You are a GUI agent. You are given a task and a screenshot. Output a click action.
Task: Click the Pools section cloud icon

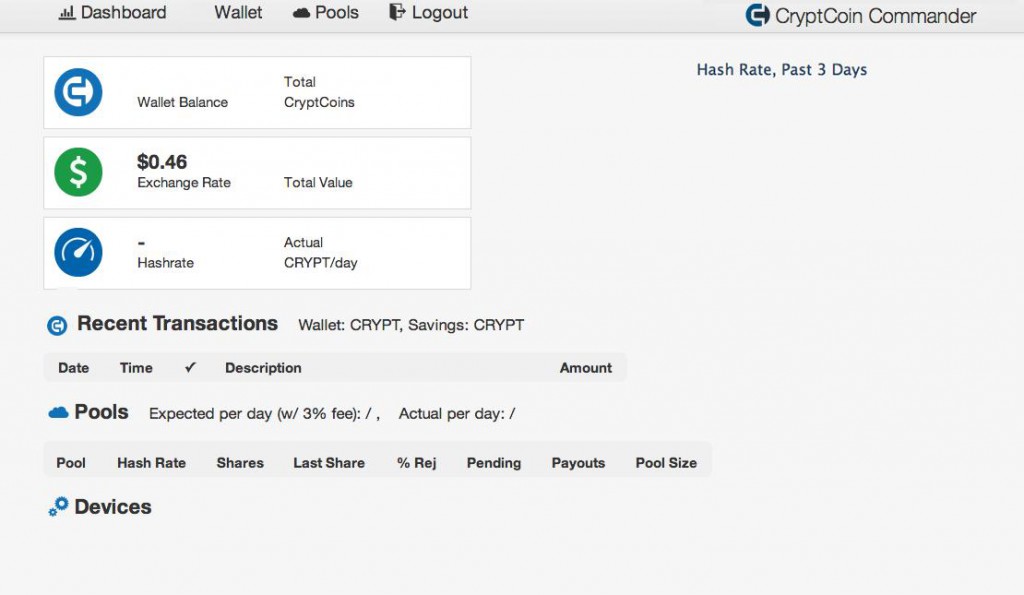tap(58, 412)
